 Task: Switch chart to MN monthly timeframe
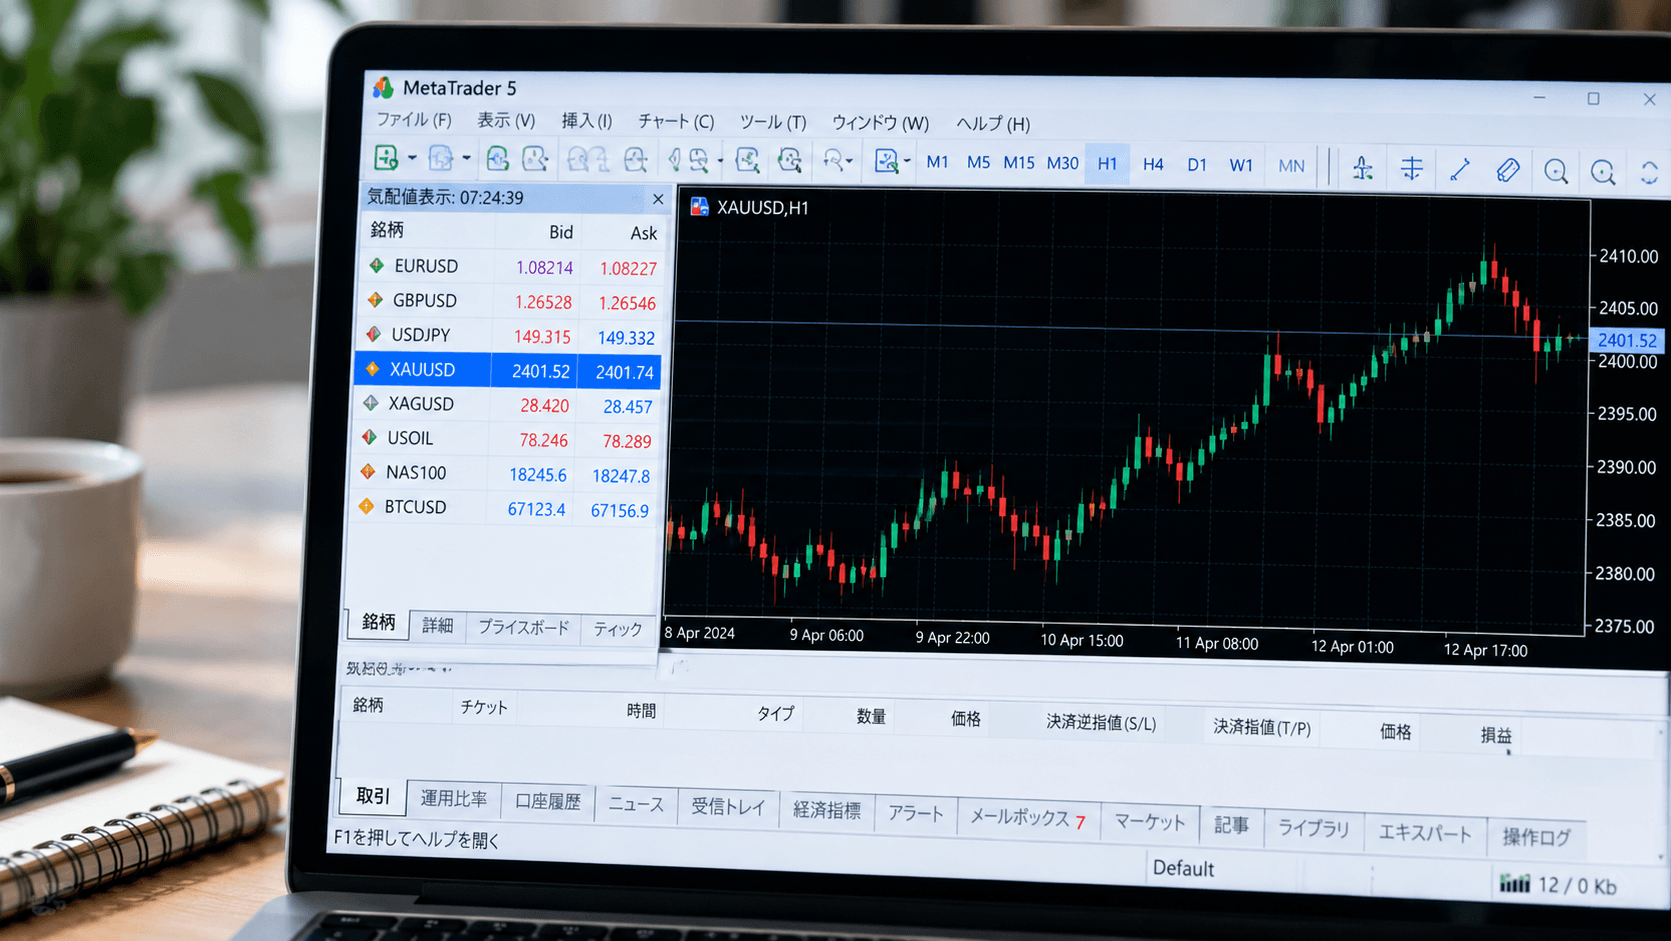click(1291, 166)
